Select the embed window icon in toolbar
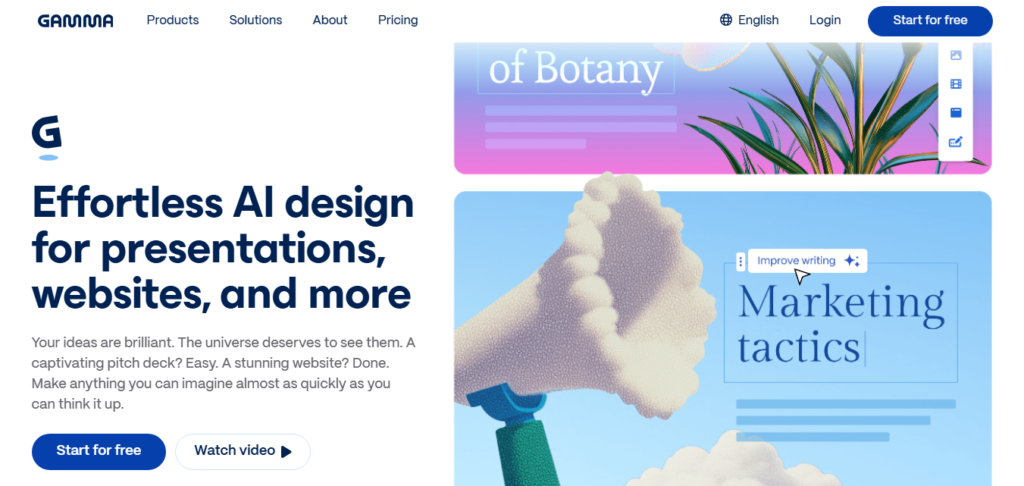1024x486 pixels. tap(955, 113)
